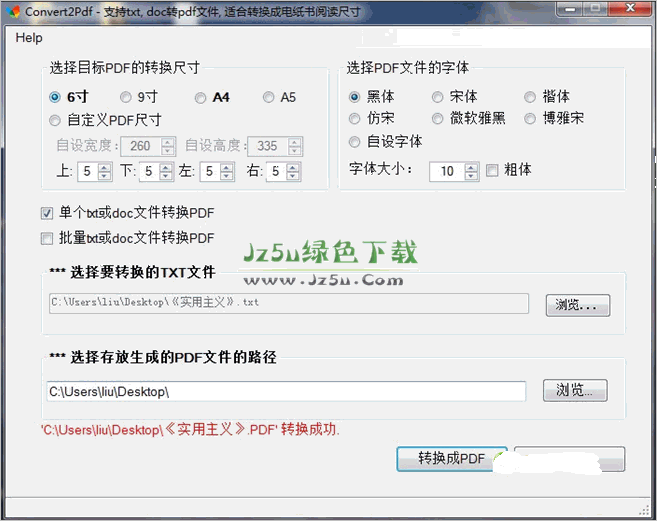Click the 选择目标PDF的转换尺寸 group label
Viewport: 657px width, 521px height.
(124, 67)
